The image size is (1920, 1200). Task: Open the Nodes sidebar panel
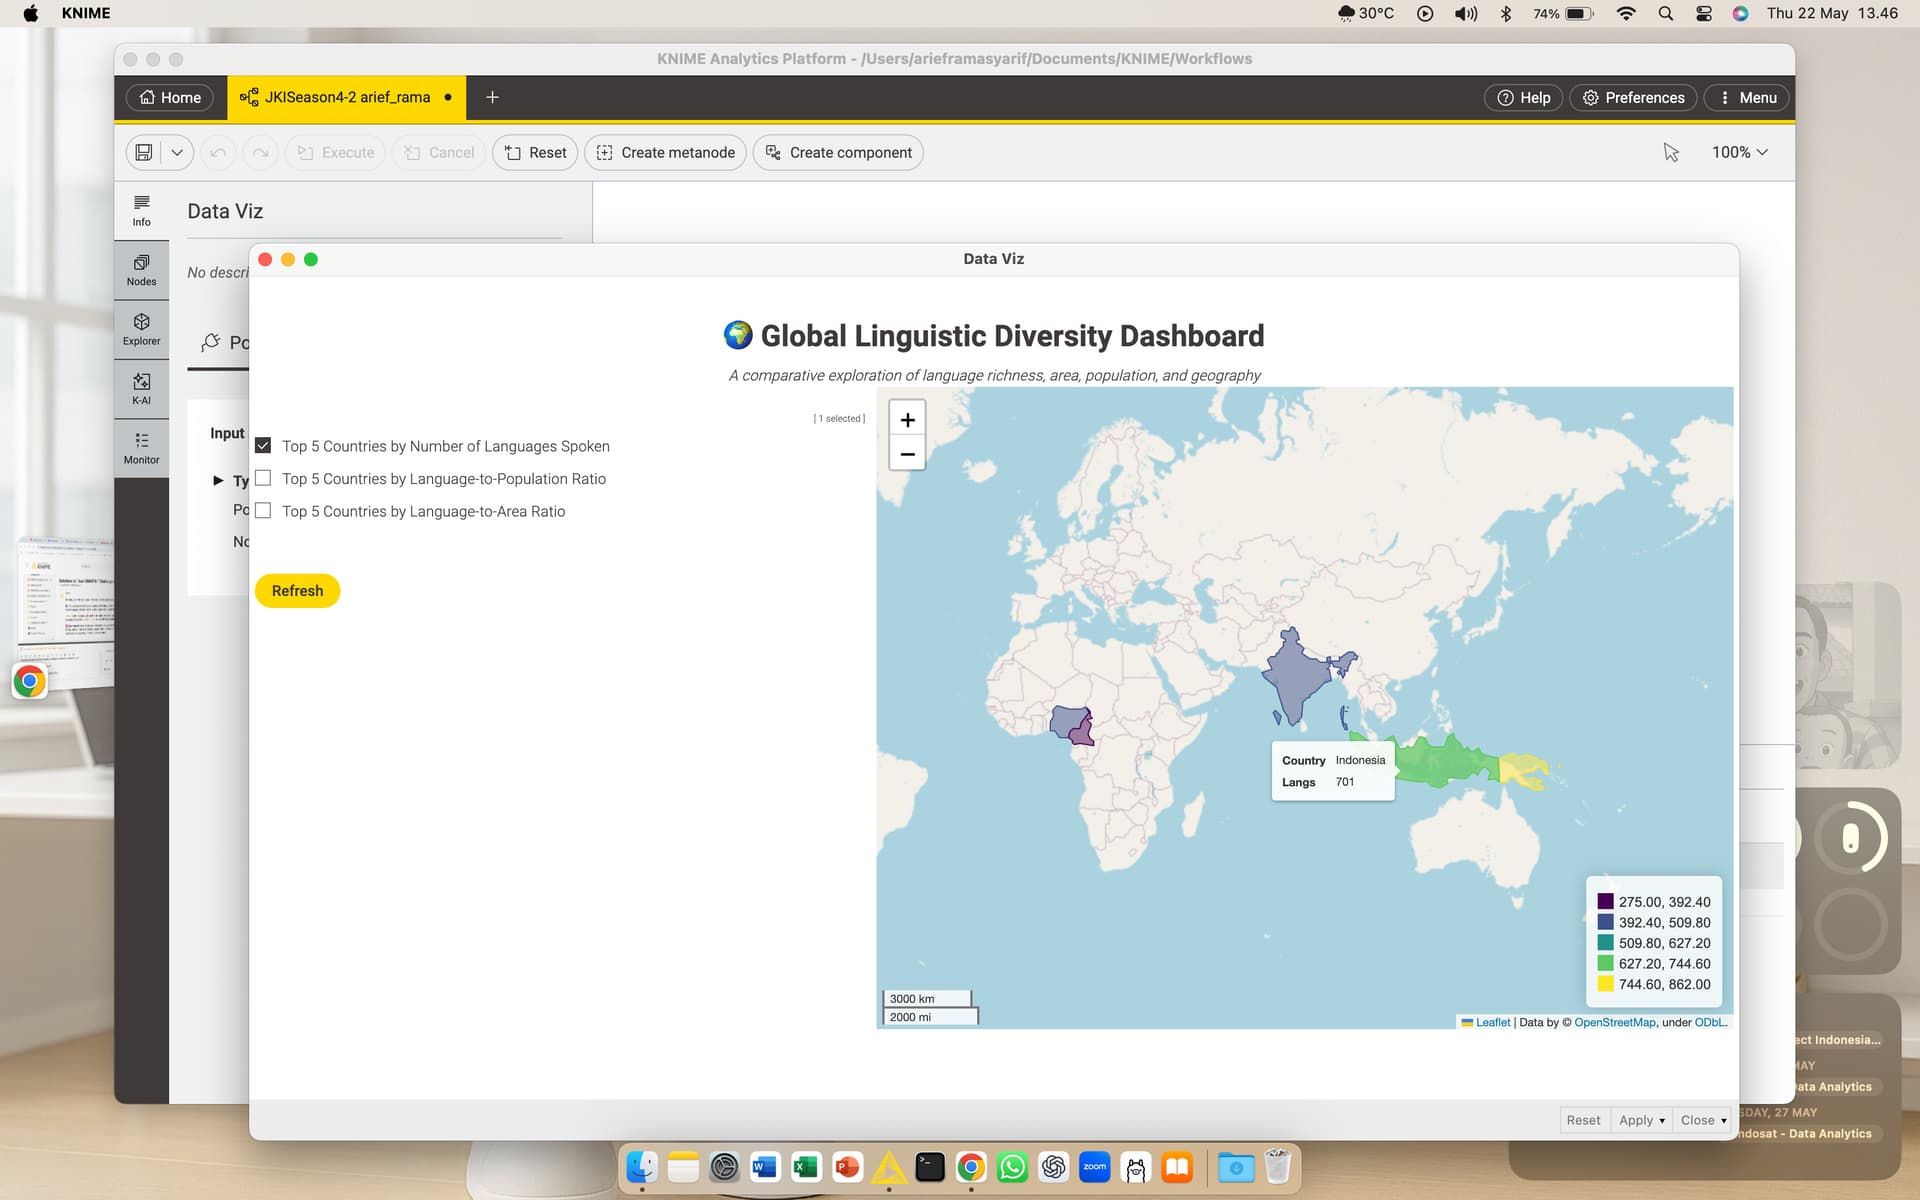[x=141, y=270]
